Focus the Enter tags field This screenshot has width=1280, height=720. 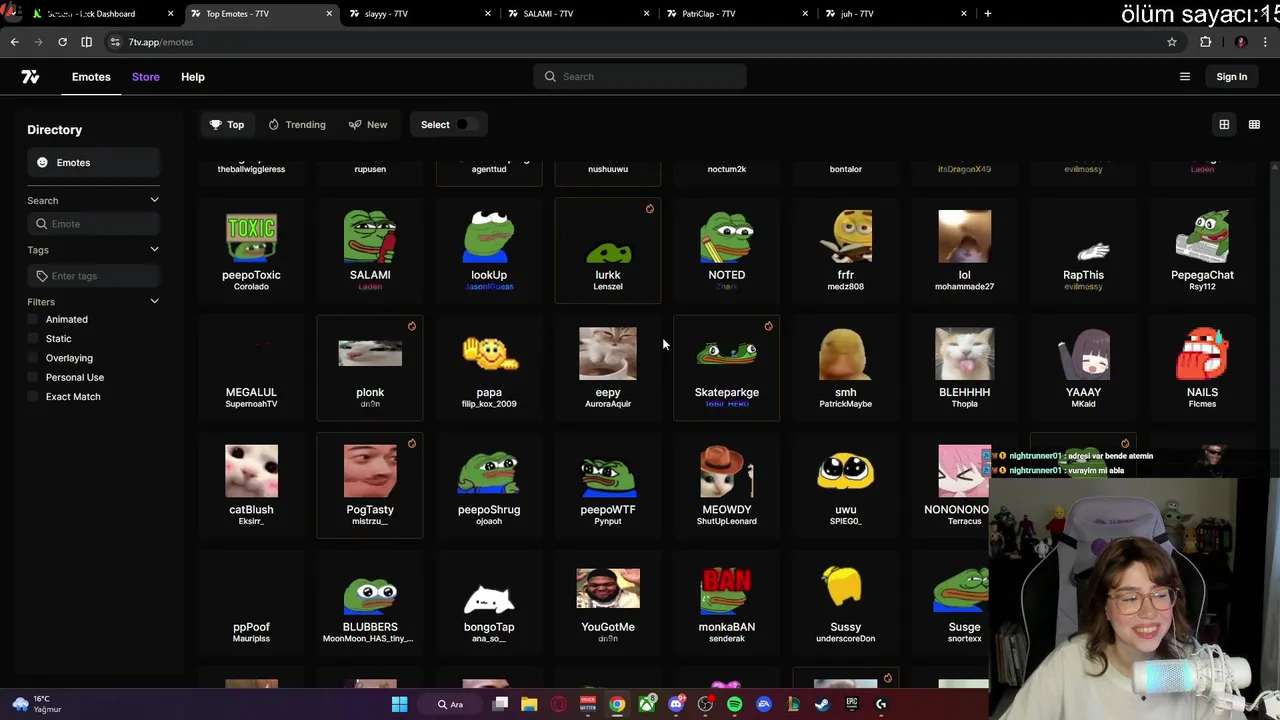94,276
